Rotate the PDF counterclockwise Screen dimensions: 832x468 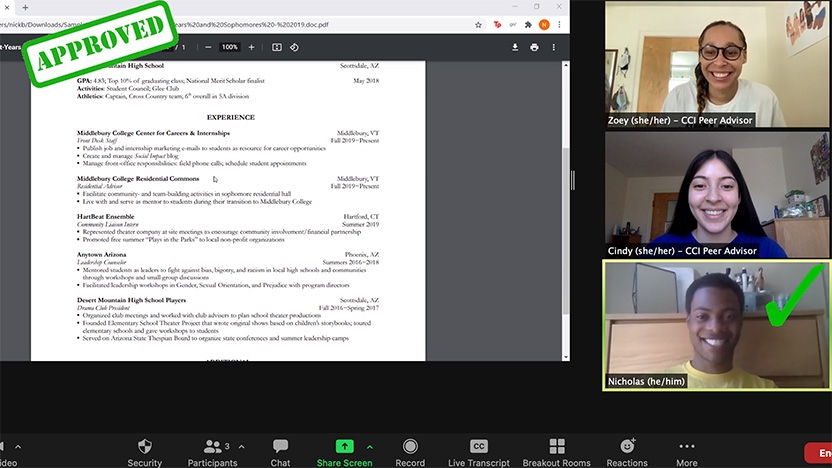pyautogui.click(x=294, y=47)
